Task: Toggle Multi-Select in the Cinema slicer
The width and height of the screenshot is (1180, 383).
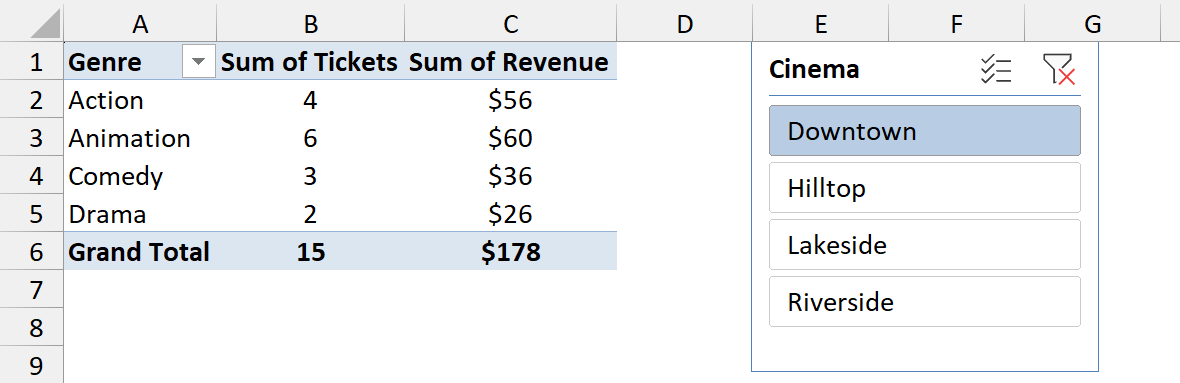Action: point(996,70)
